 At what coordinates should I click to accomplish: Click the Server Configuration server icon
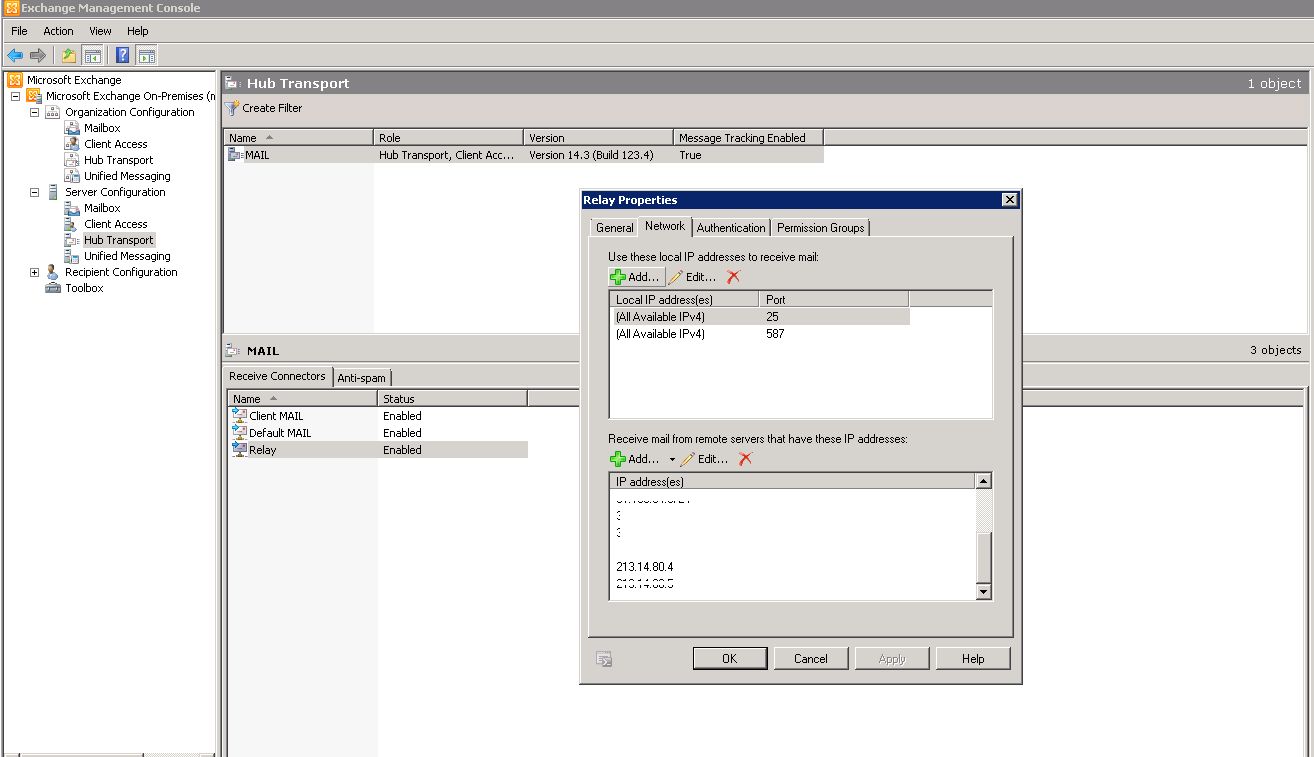point(53,192)
